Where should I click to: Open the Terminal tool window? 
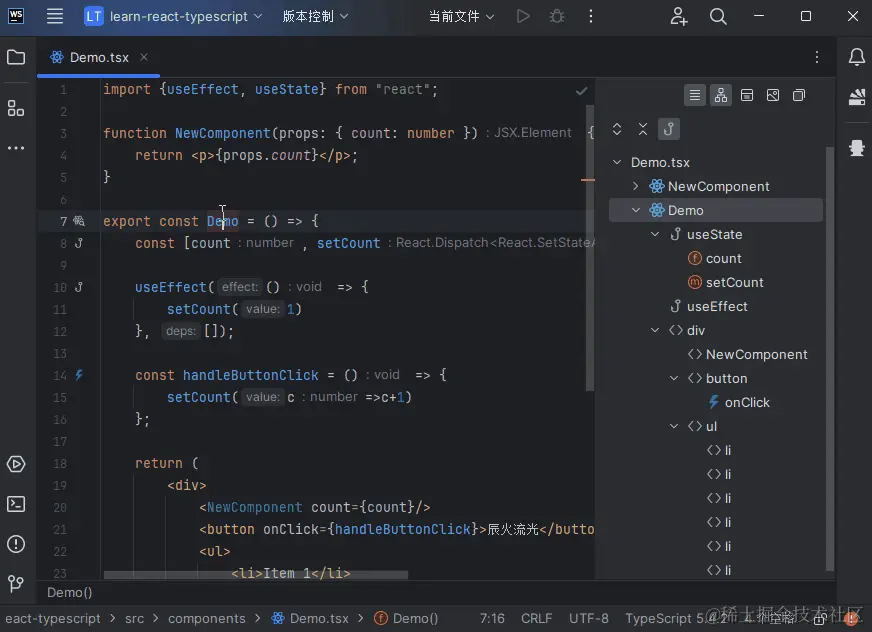pyautogui.click(x=16, y=504)
